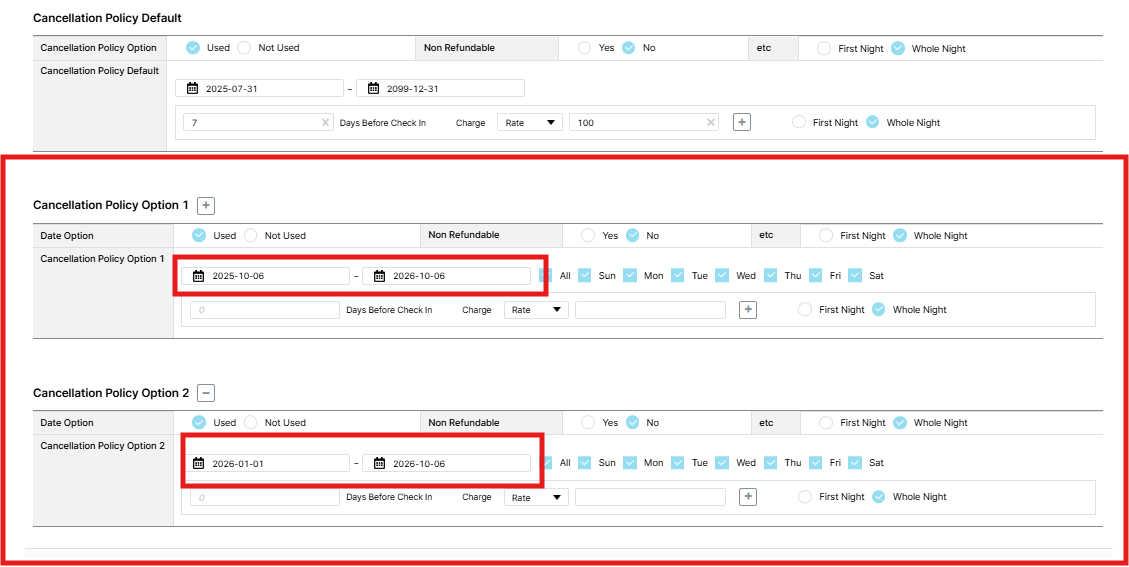The width and height of the screenshot is (1129, 567).
Task: Toggle Option 2 Fri checkbox
Action: (x=816, y=463)
